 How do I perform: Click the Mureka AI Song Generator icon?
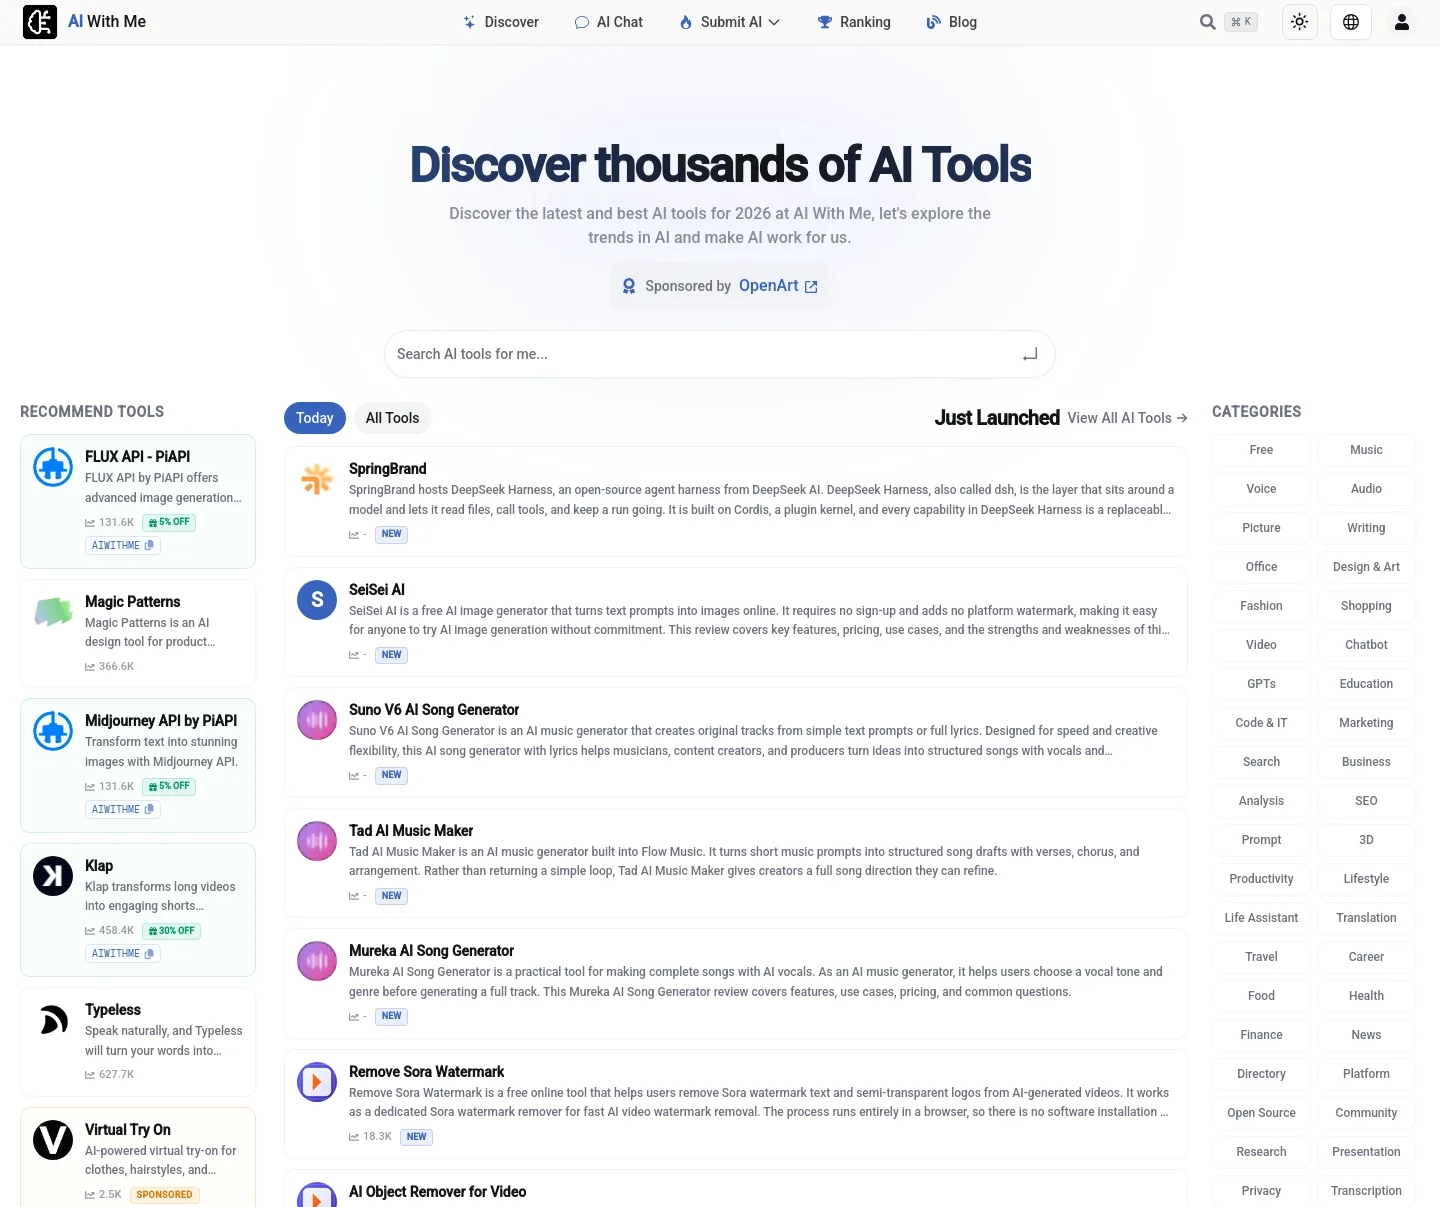317,961
